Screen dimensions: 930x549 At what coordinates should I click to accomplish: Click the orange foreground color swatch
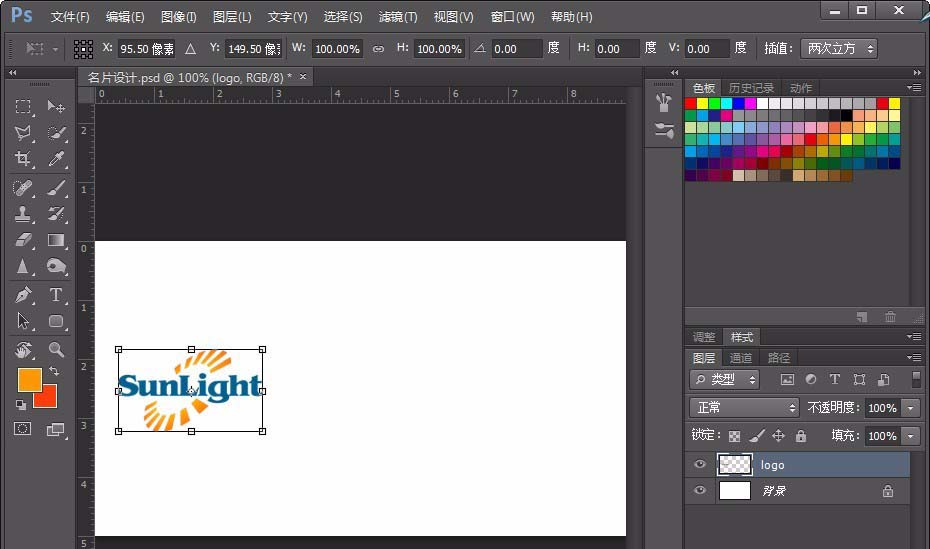(29, 379)
